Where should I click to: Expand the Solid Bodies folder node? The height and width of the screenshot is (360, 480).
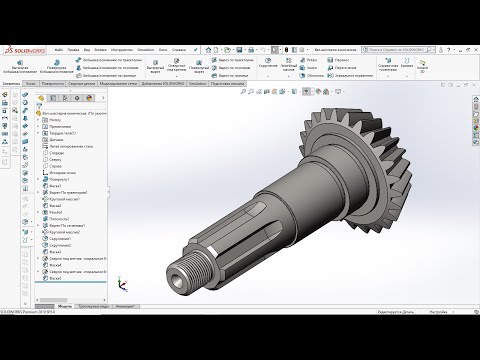tap(38, 133)
